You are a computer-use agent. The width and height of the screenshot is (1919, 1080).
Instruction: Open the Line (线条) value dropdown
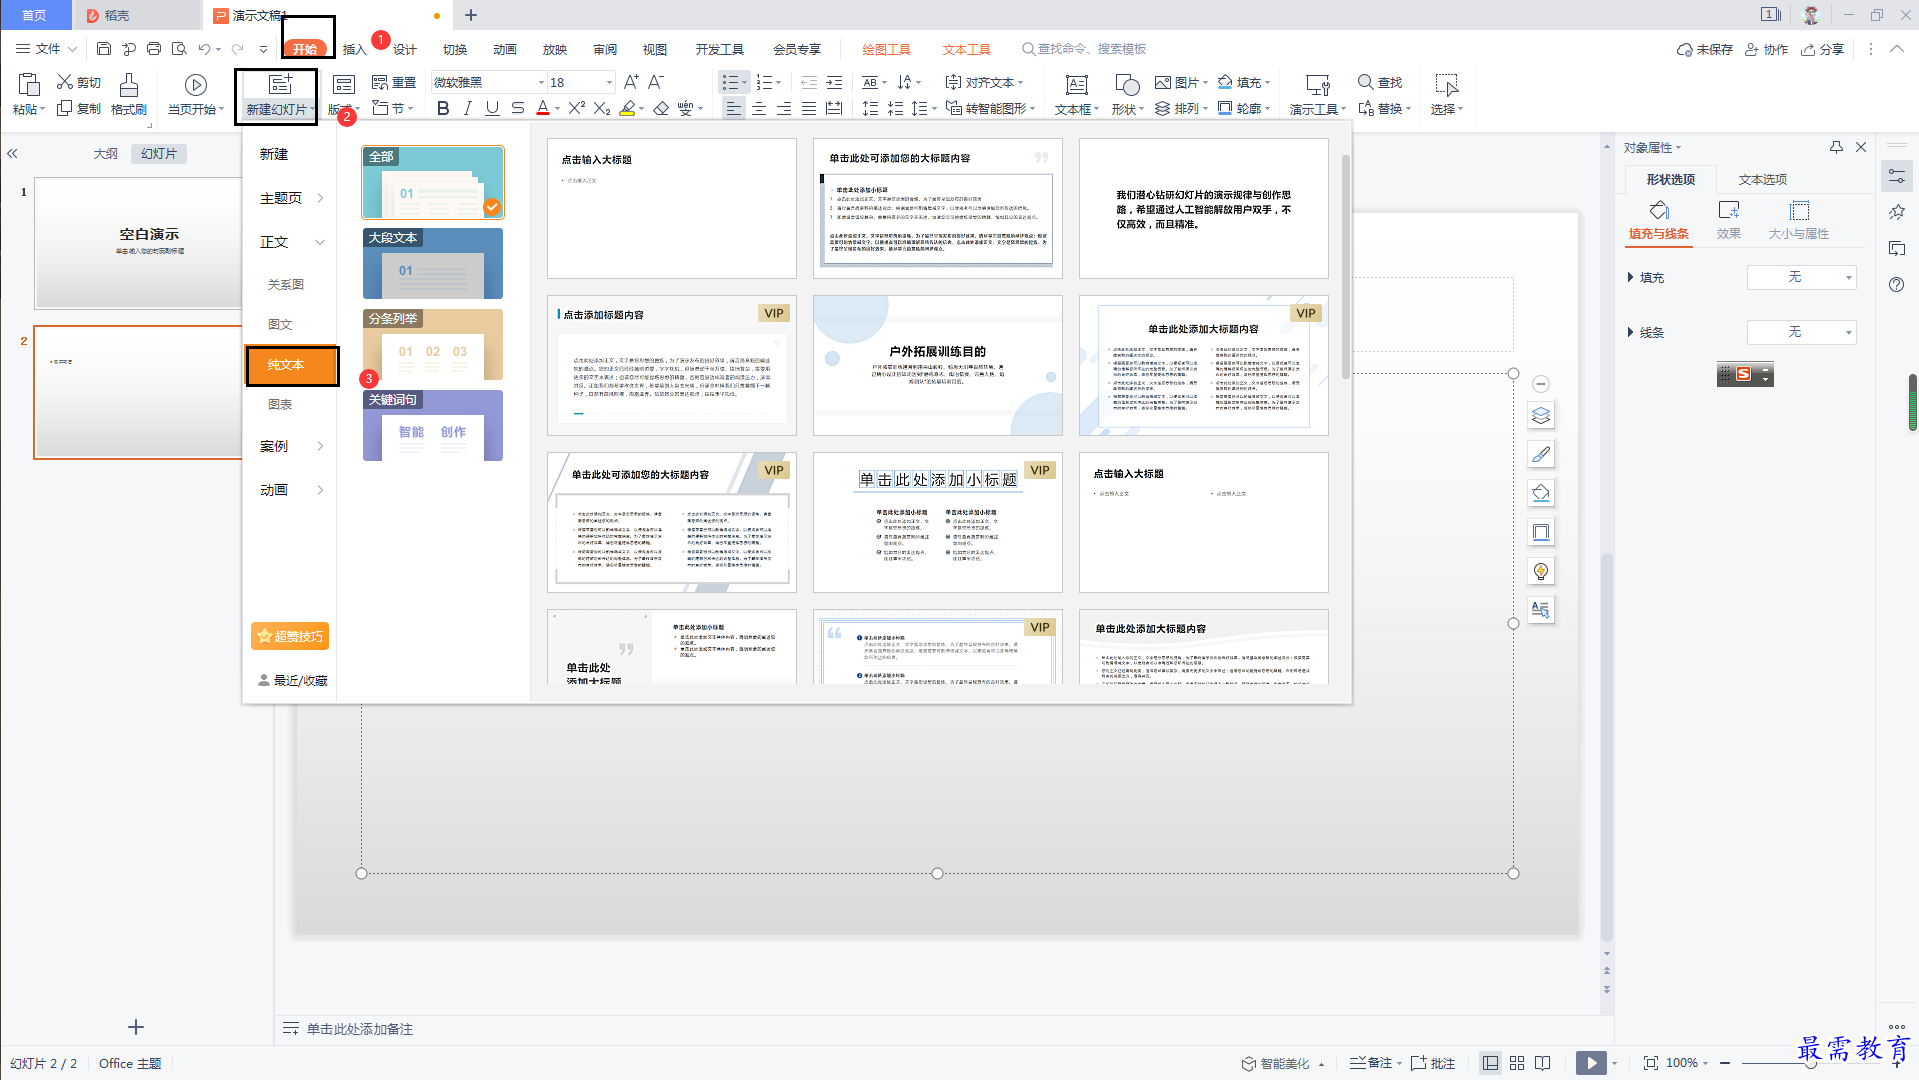[1801, 332]
